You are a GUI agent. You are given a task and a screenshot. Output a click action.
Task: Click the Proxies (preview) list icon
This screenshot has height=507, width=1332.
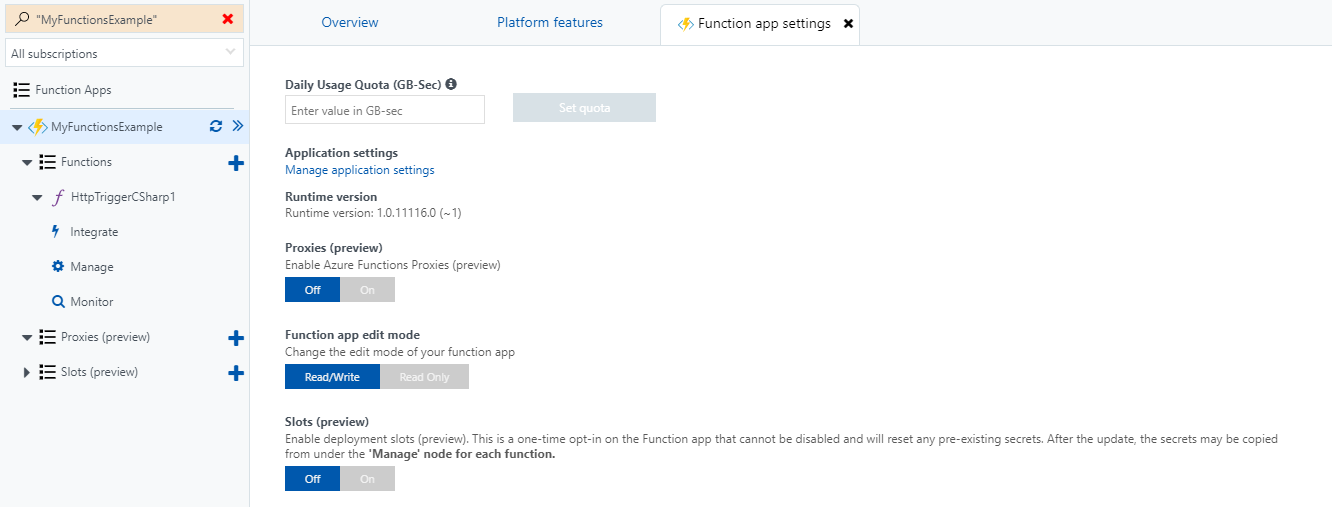47,337
